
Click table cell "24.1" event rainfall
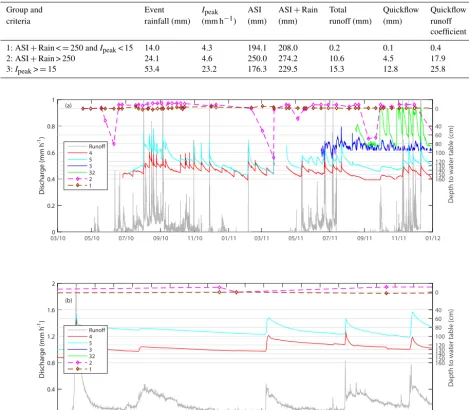152,59
